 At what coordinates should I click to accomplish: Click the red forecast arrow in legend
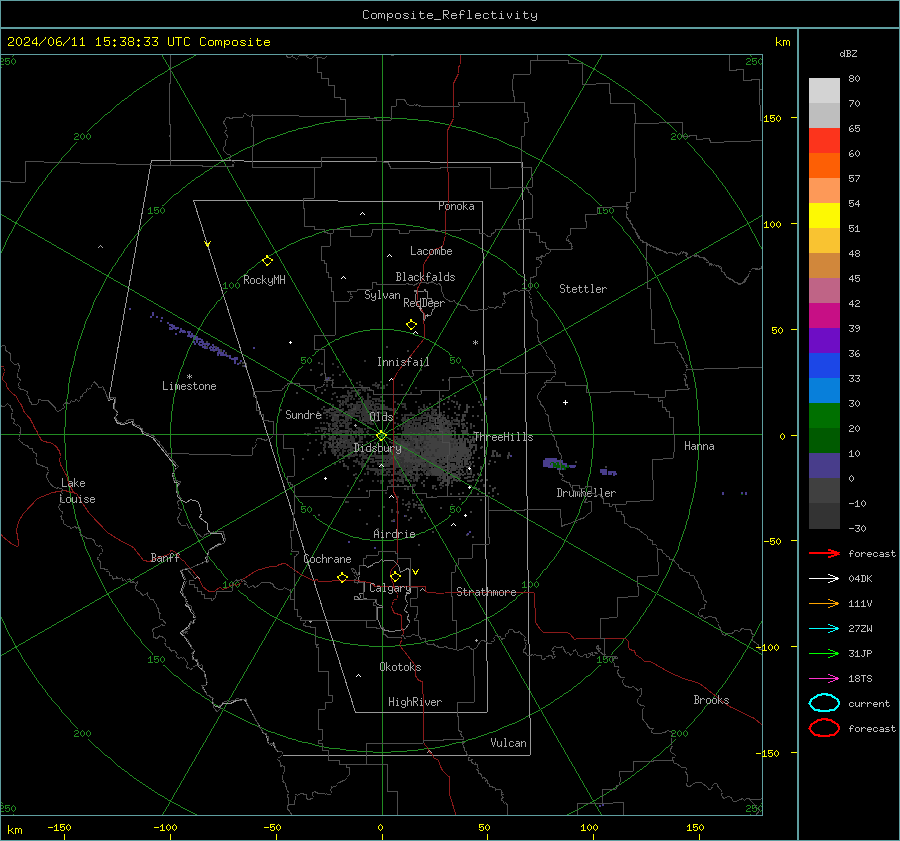pos(824,553)
